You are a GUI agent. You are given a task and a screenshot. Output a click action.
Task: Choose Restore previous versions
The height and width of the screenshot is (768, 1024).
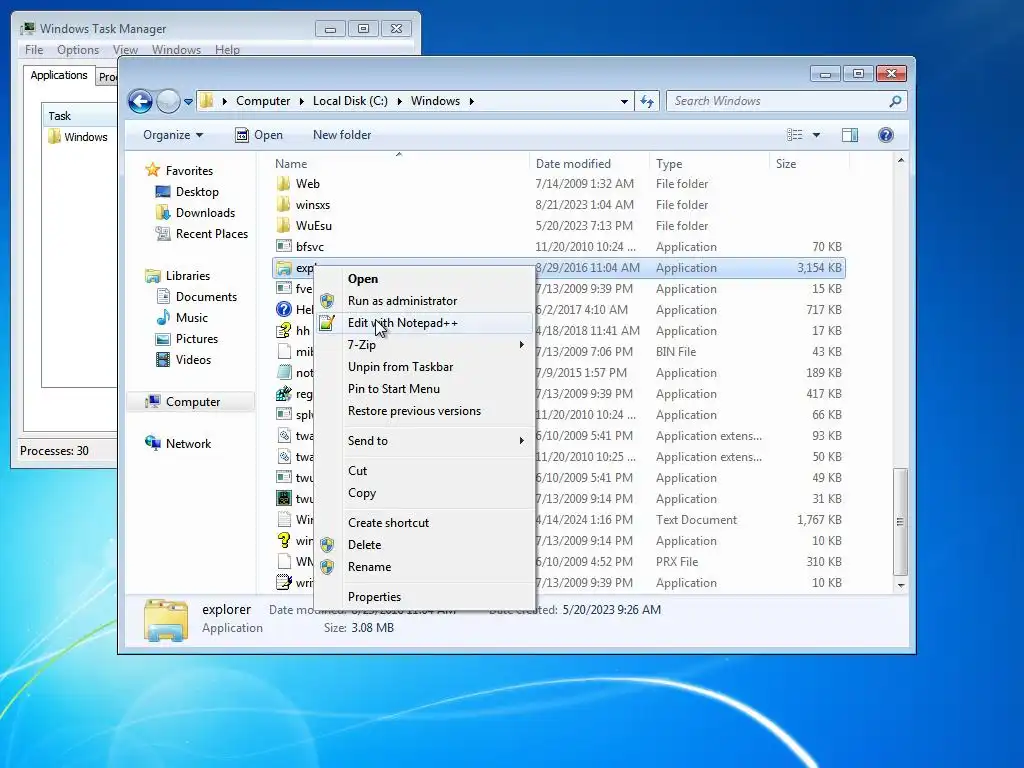pos(424,411)
